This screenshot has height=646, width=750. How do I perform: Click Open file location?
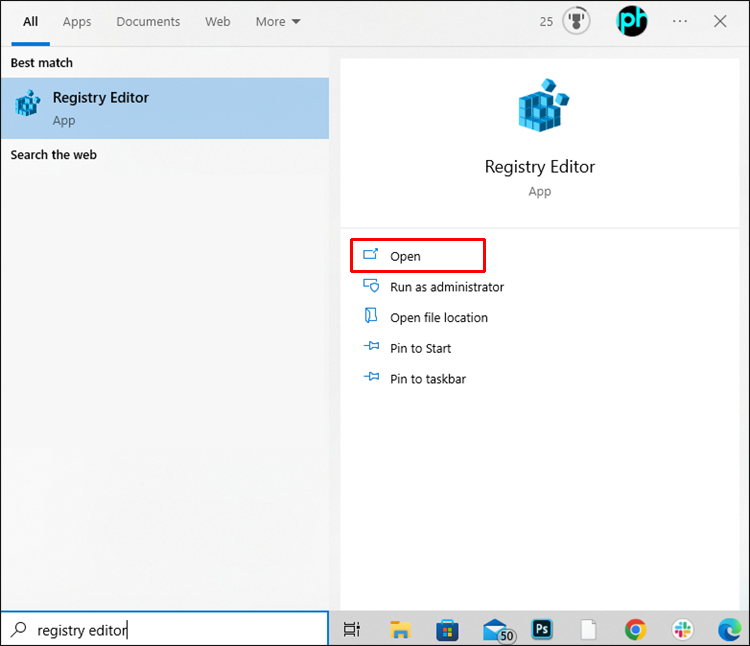pyautogui.click(x=439, y=318)
